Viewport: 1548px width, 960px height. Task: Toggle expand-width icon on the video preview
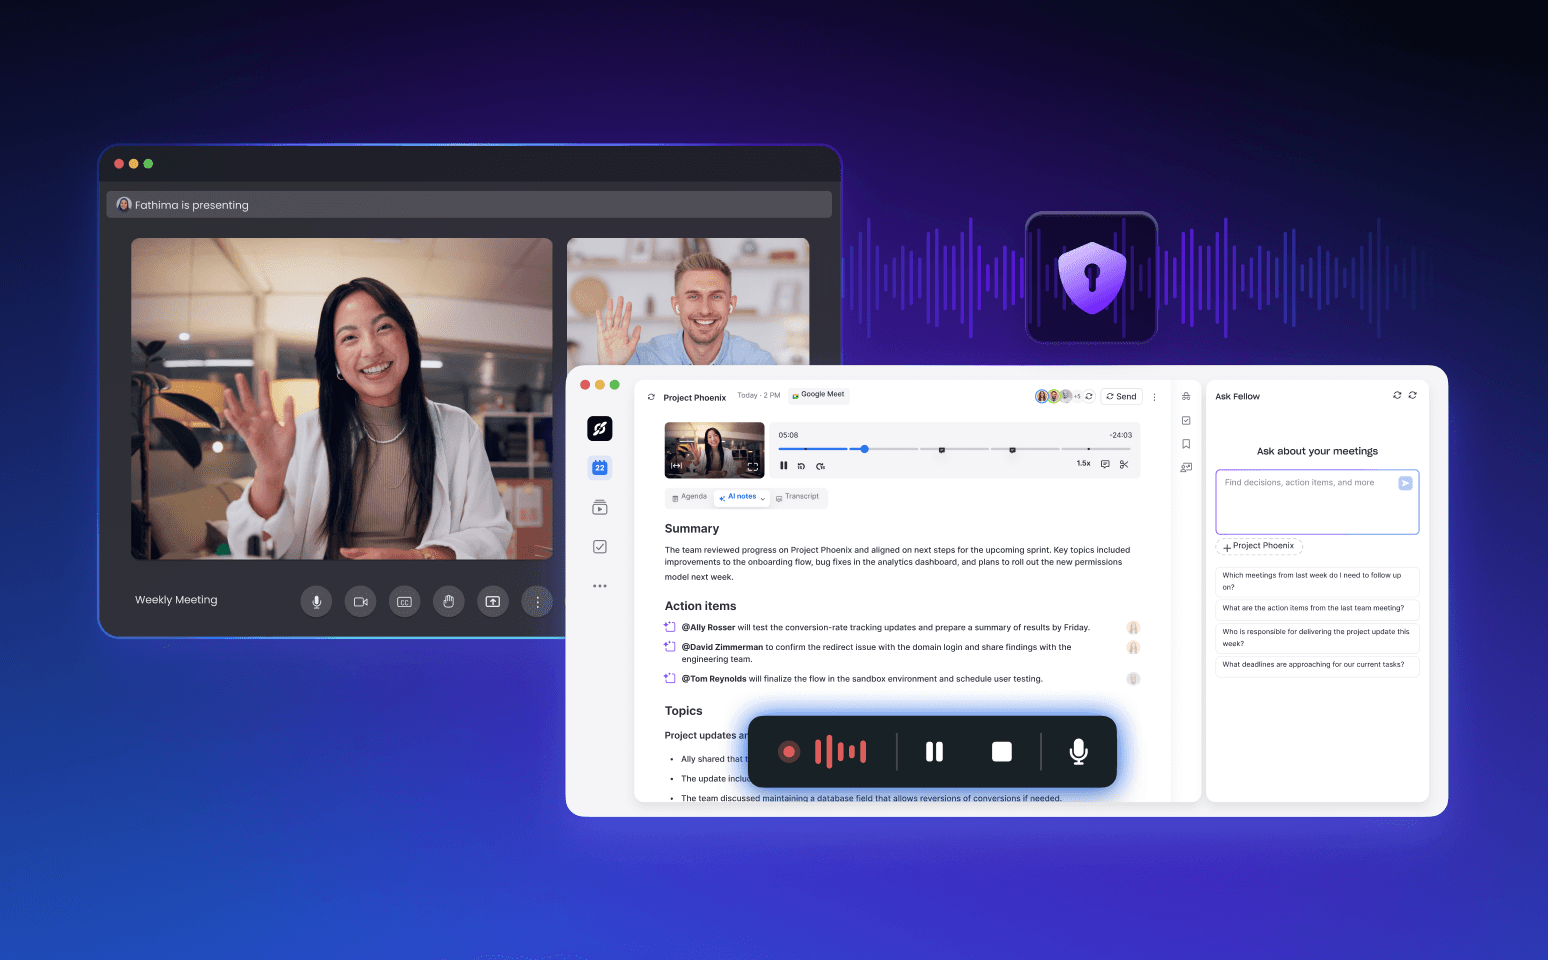tap(677, 467)
